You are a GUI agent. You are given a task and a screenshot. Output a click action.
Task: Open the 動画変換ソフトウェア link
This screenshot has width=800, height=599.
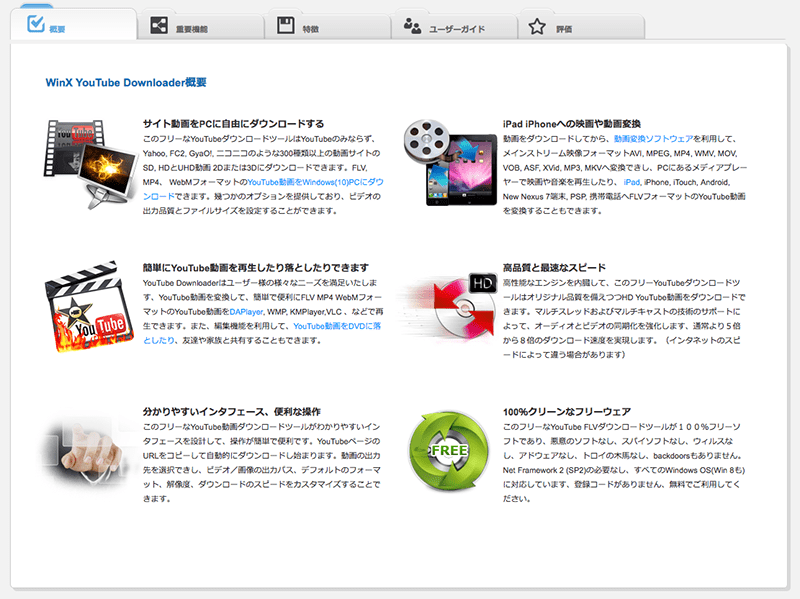click(653, 139)
